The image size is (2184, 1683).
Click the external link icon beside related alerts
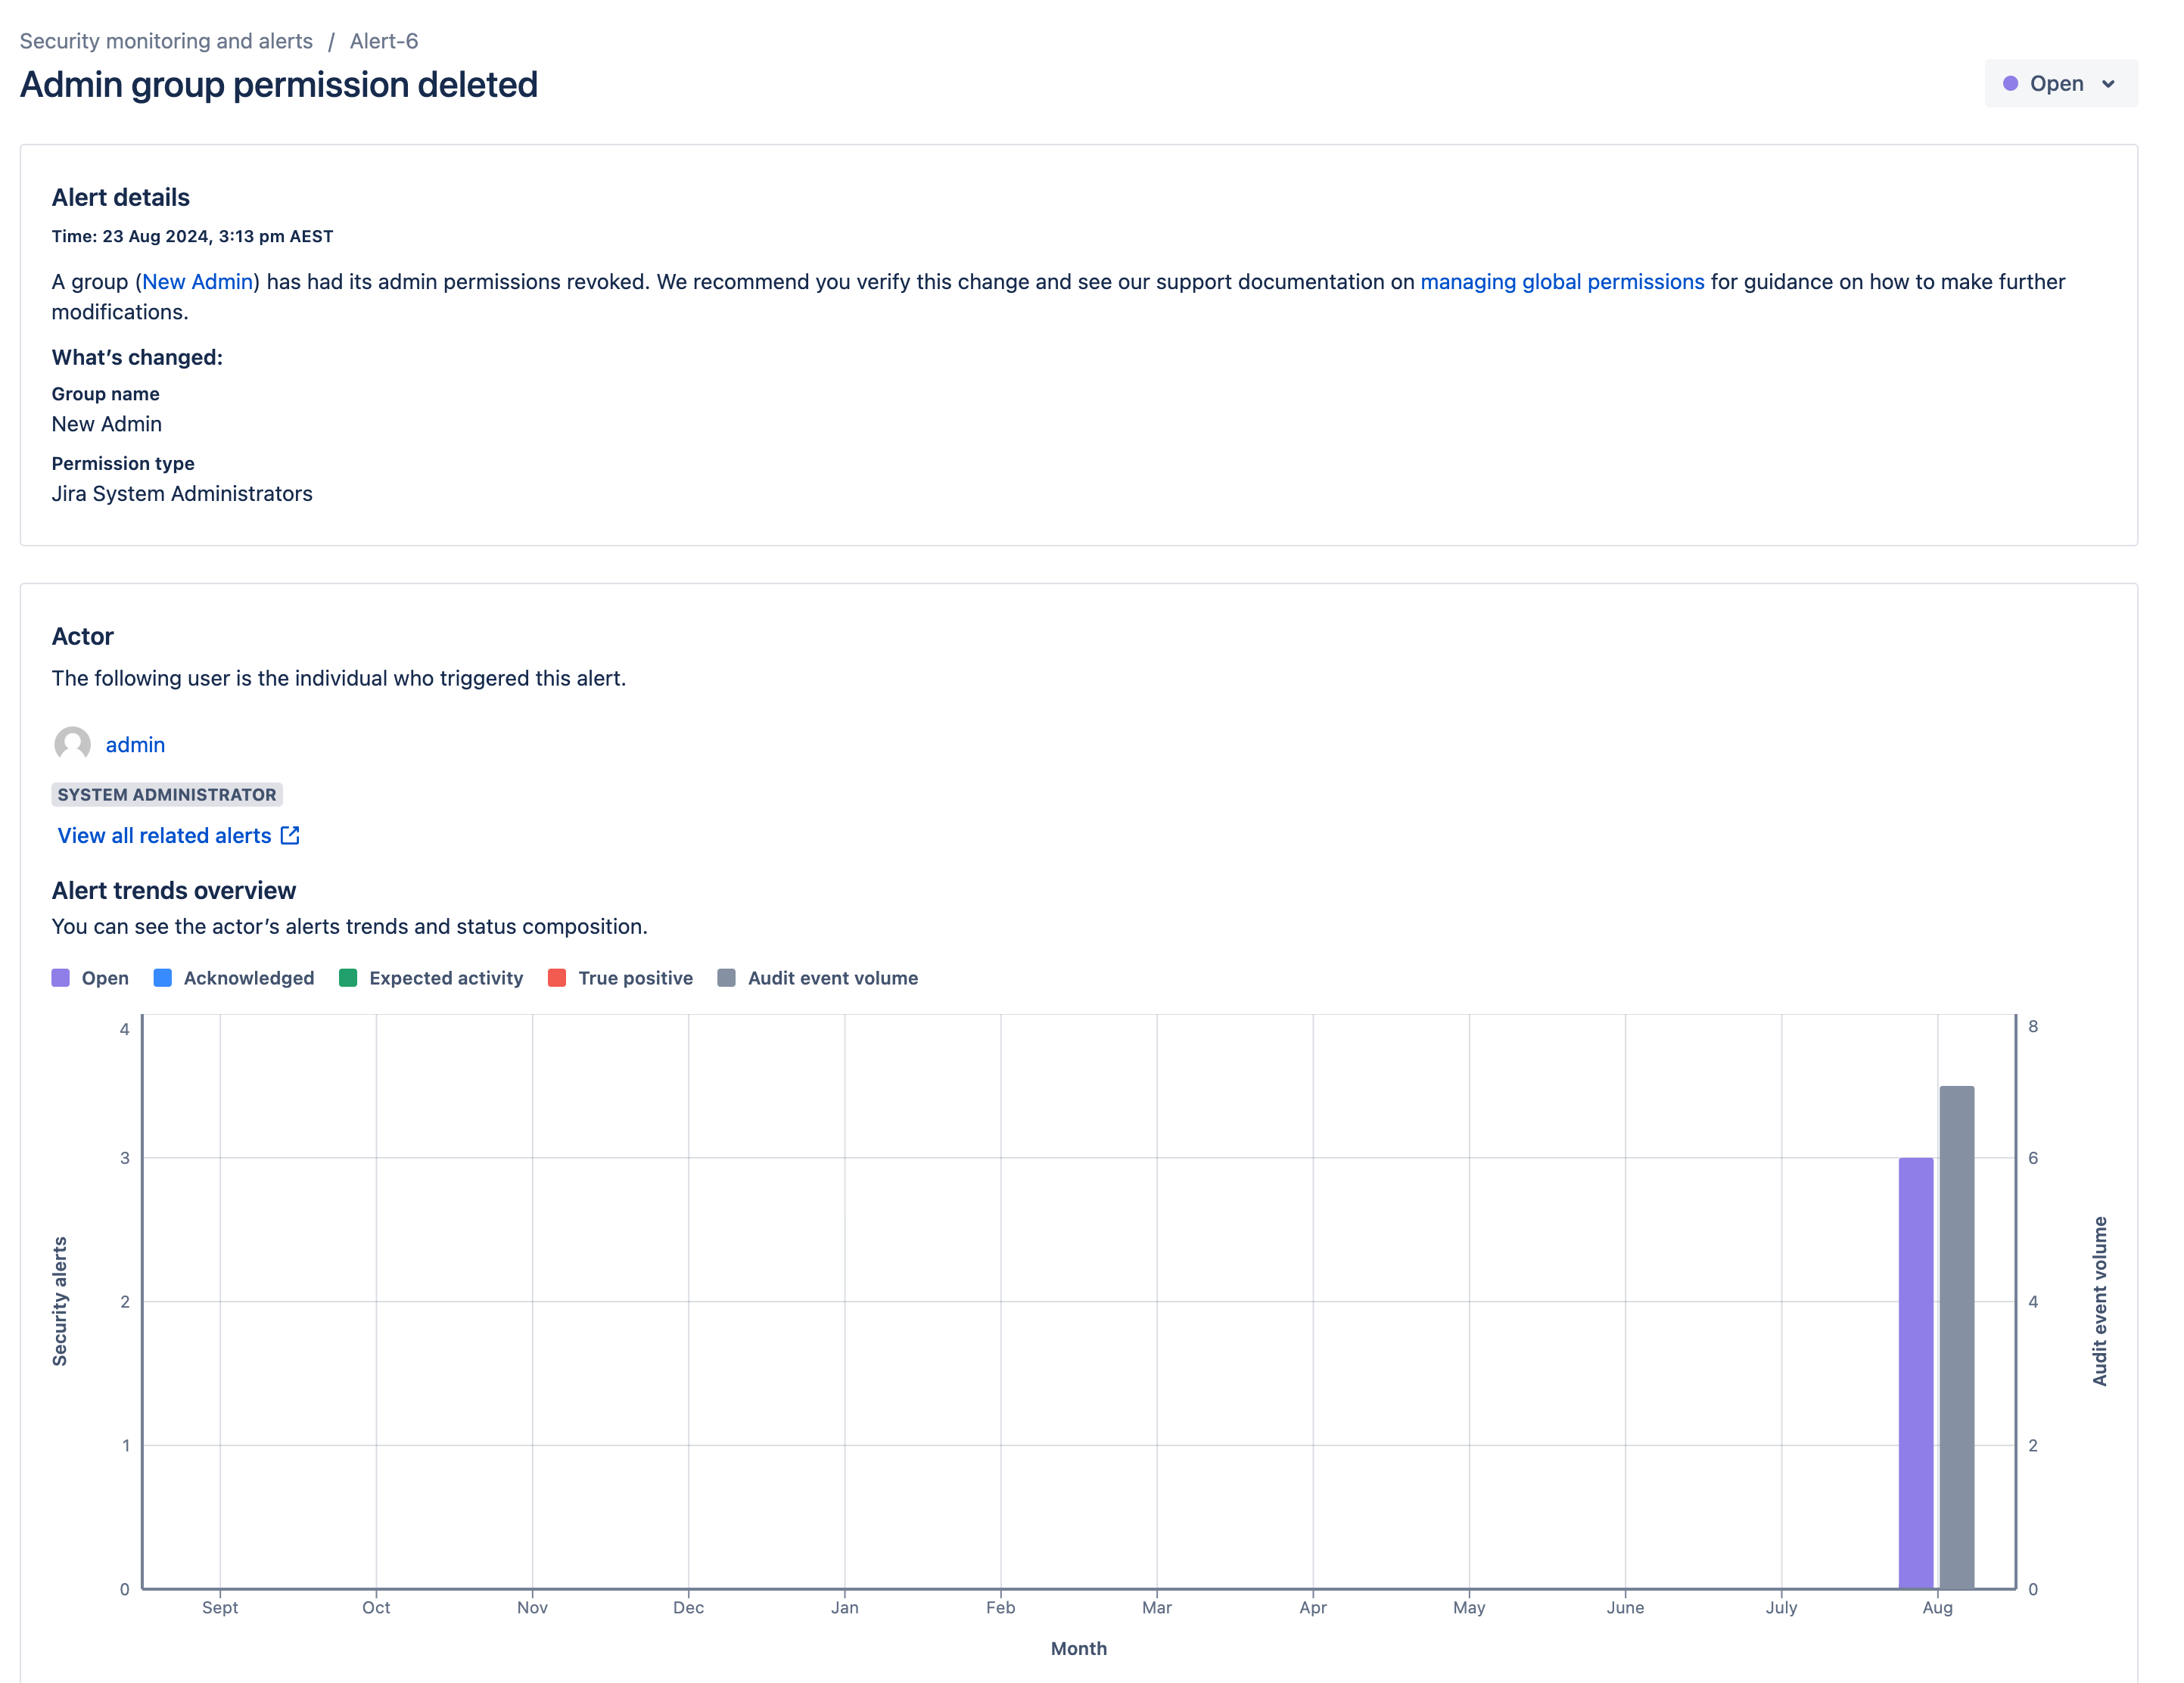click(x=290, y=836)
